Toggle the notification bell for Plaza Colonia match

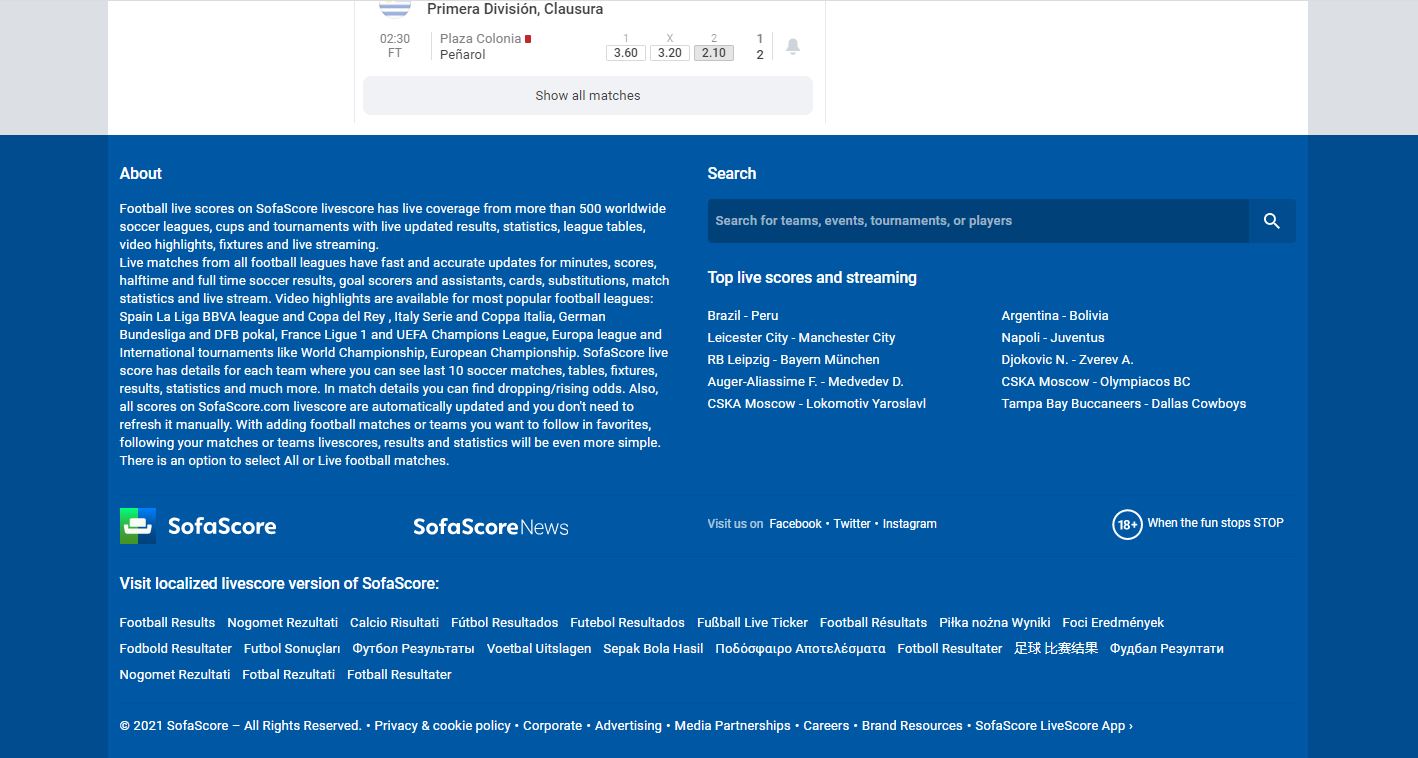793,46
